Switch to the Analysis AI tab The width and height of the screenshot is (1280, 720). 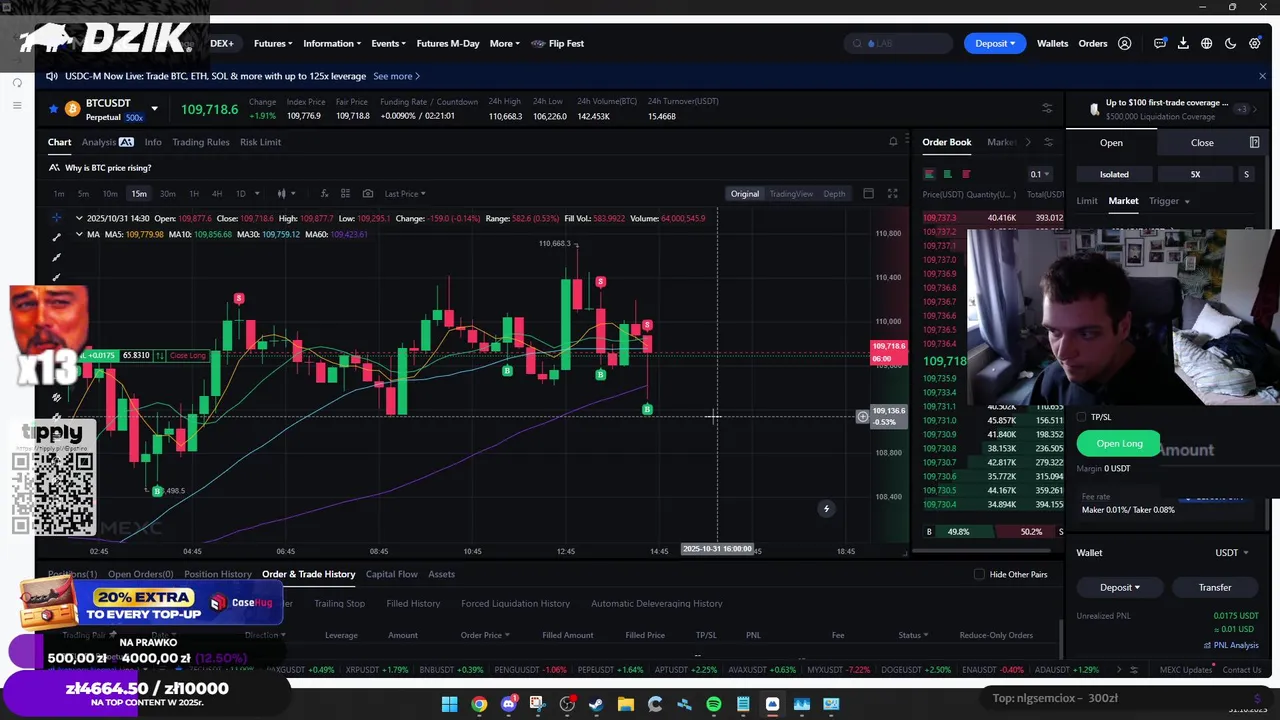pos(108,142)
